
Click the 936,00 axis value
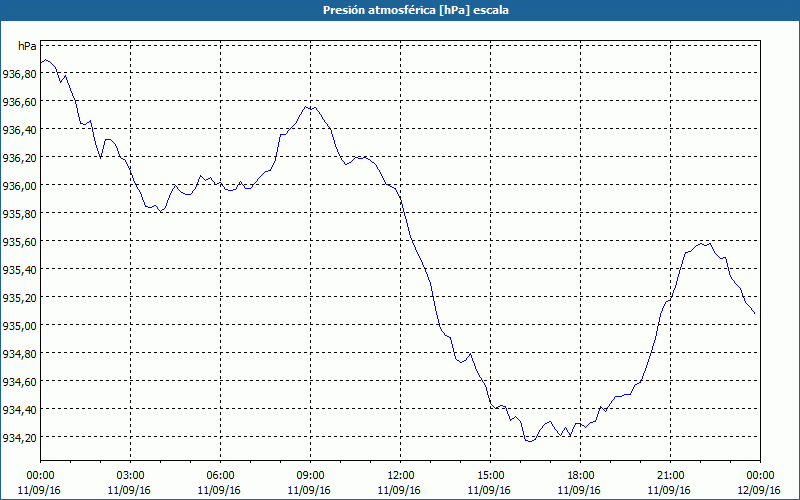point(19,186)
